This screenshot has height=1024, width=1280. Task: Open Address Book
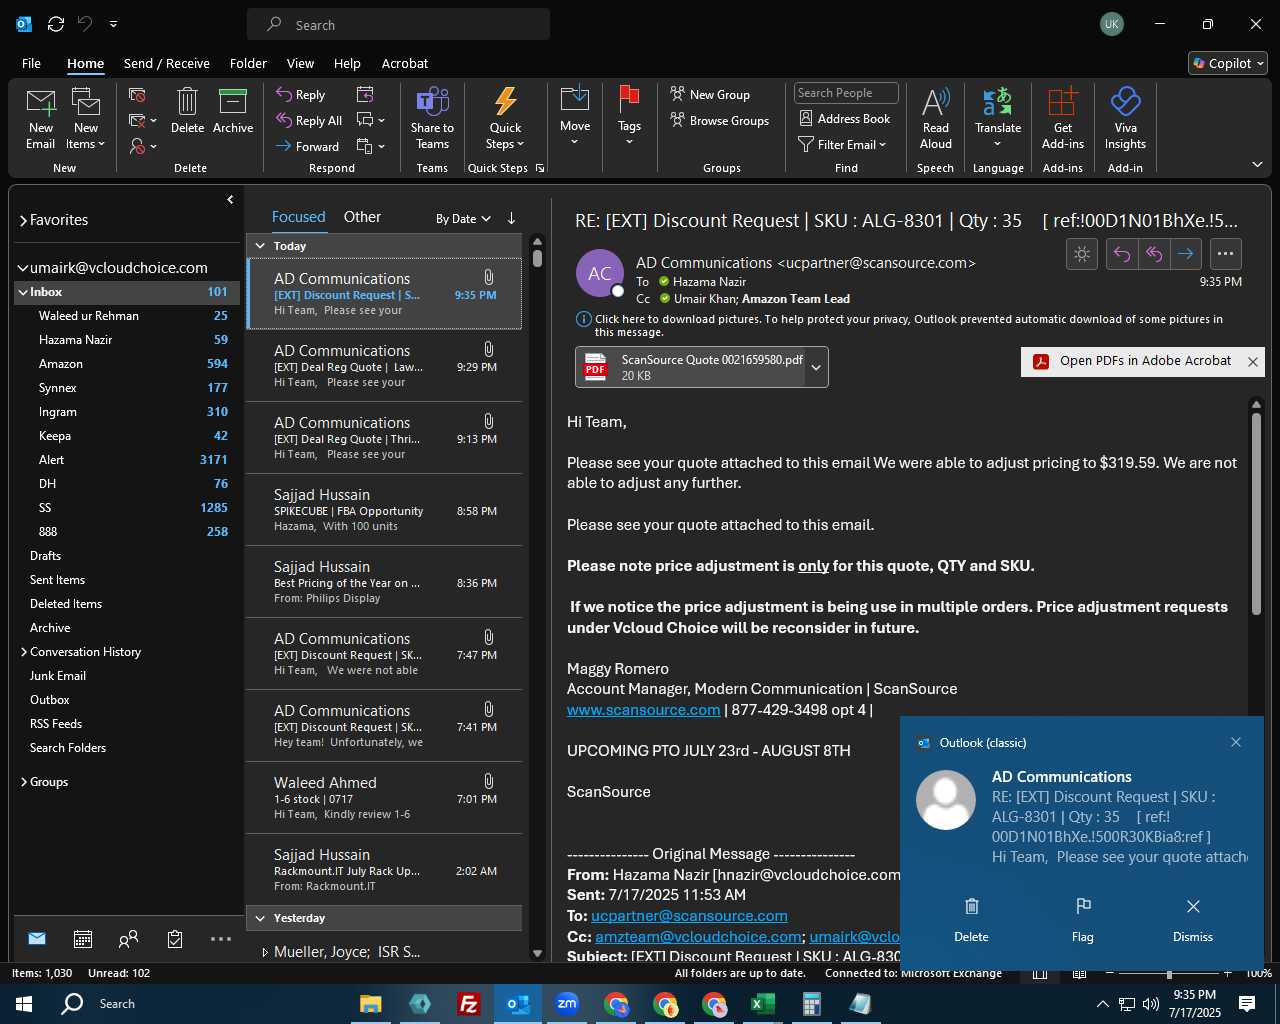(x=844, y=119)
